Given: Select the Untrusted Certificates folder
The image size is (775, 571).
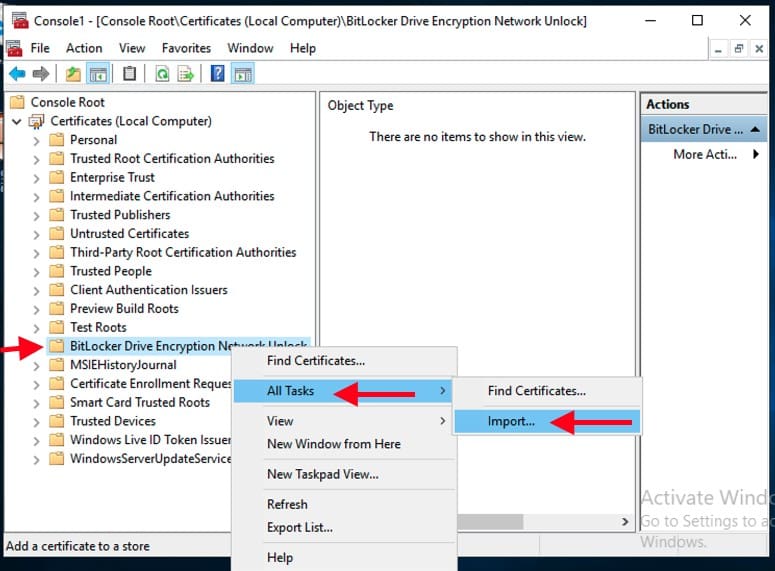Looking at the screenshot, I should tap(129, 233).
